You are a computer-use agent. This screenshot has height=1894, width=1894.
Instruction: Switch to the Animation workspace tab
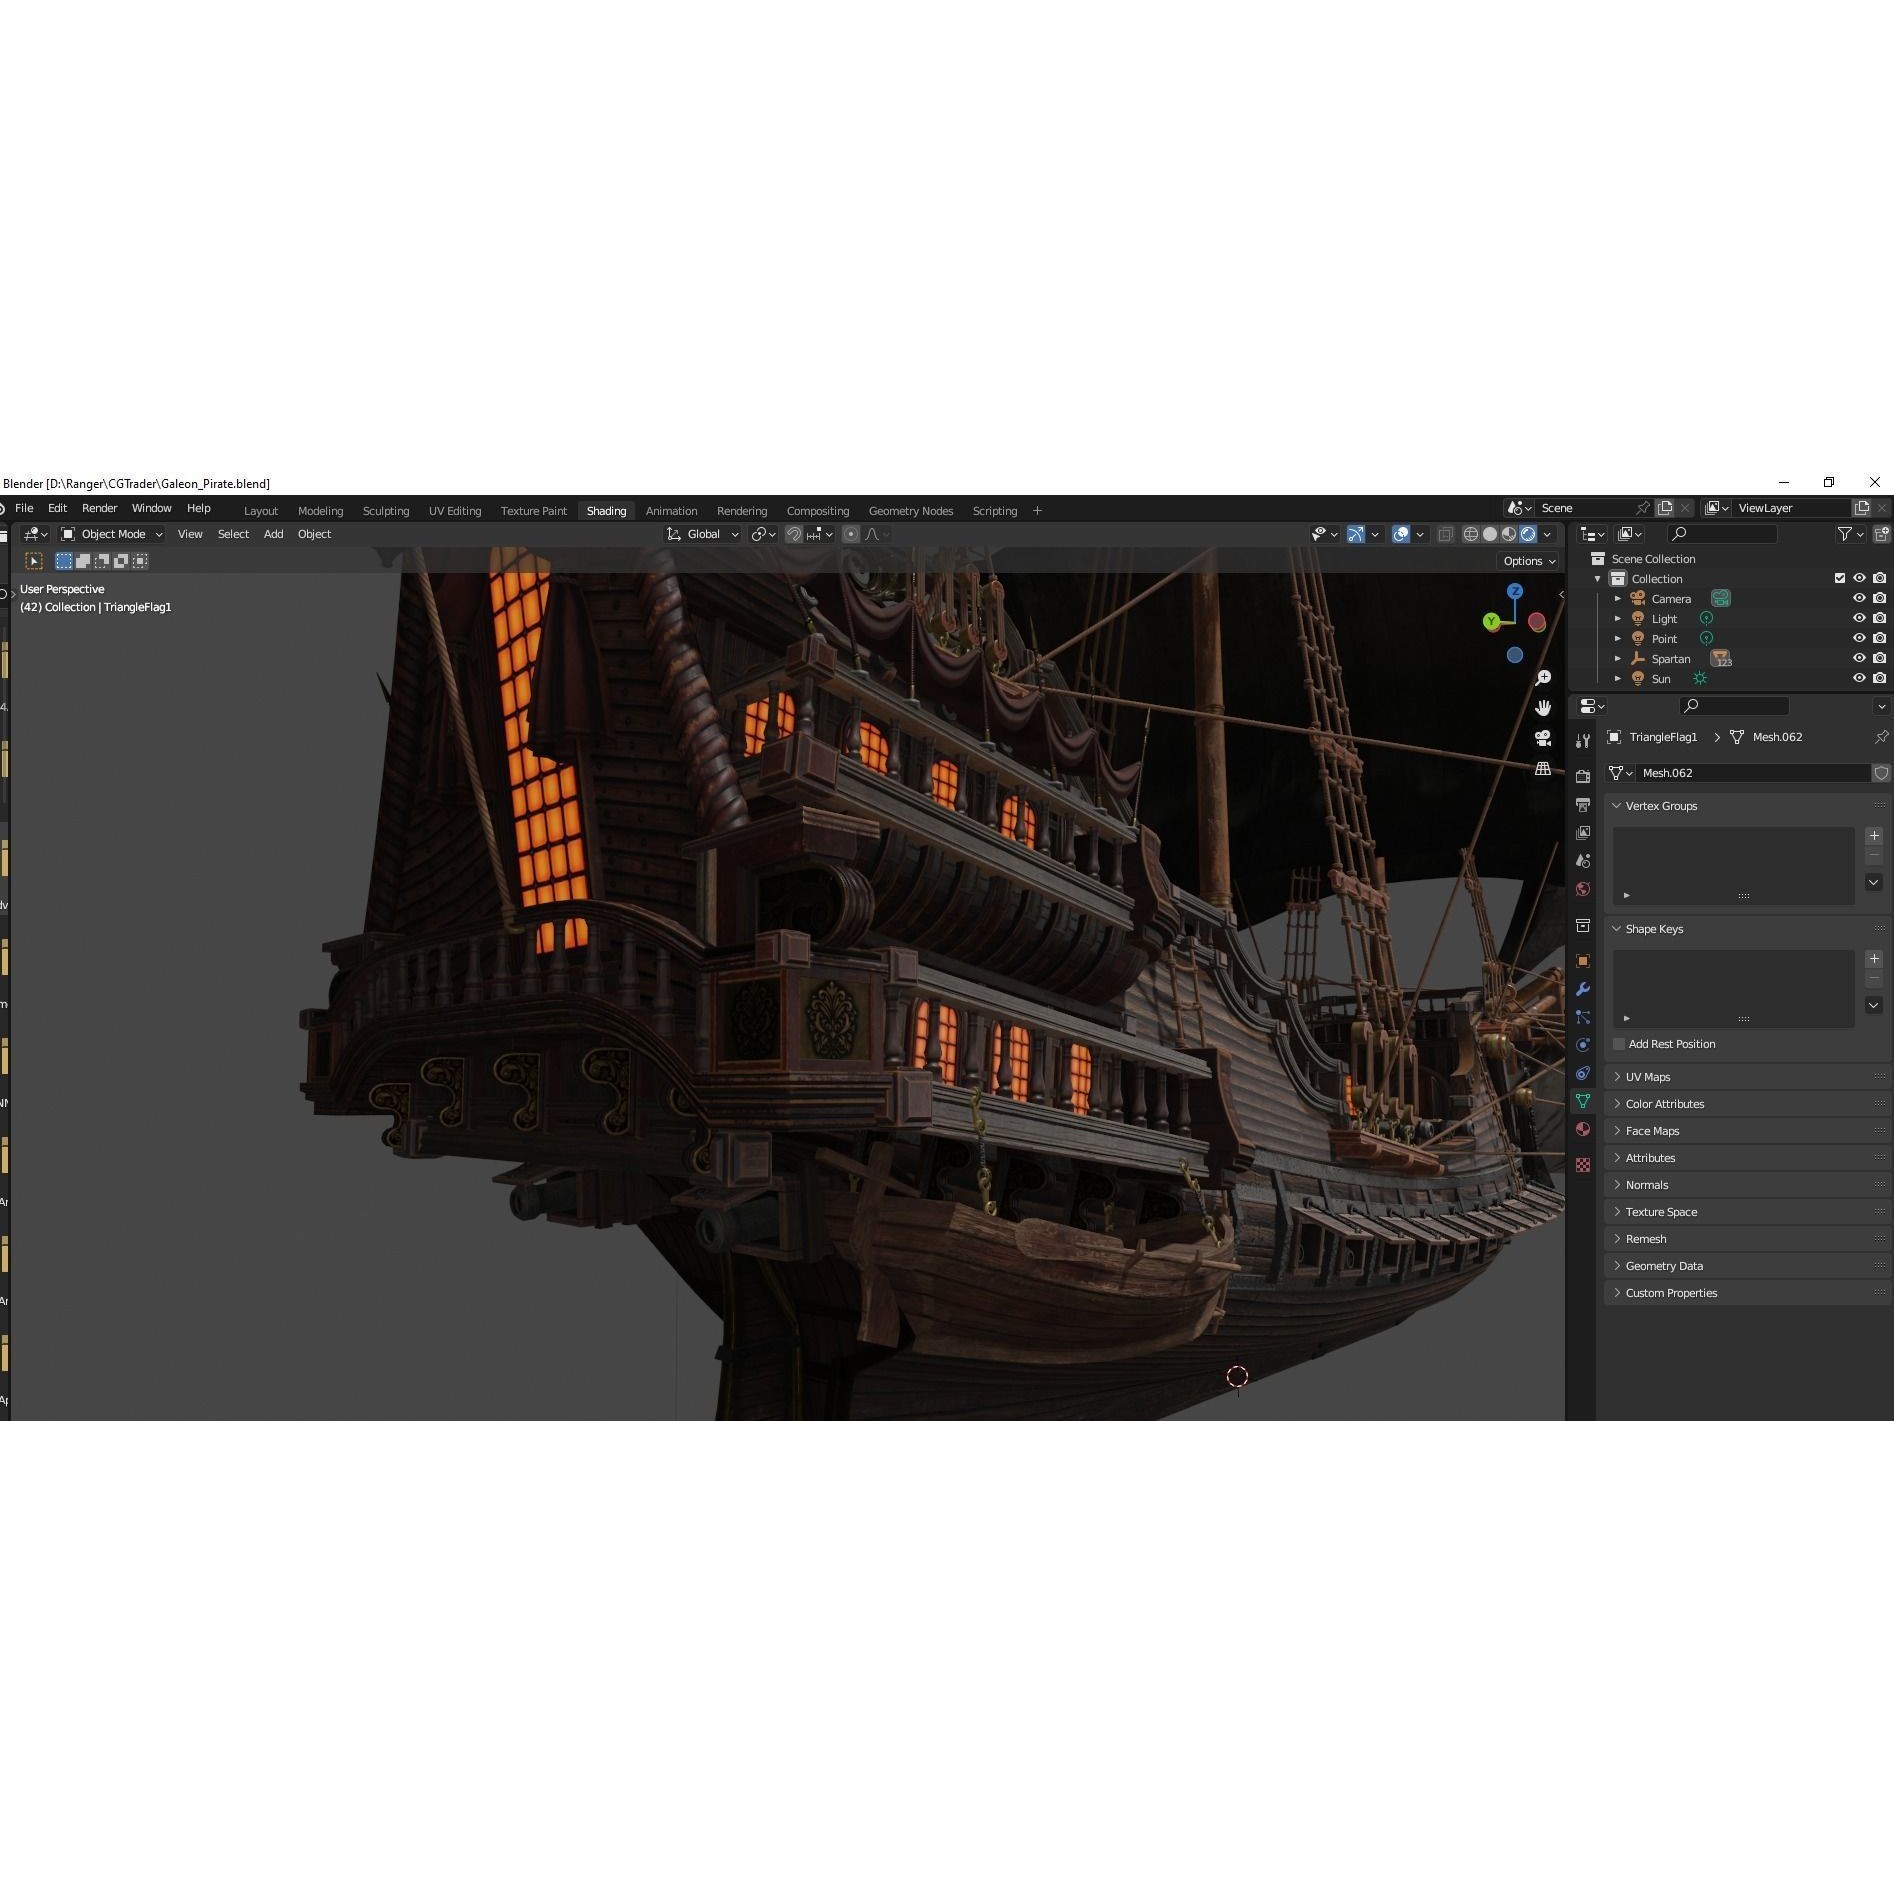point(671,510)
